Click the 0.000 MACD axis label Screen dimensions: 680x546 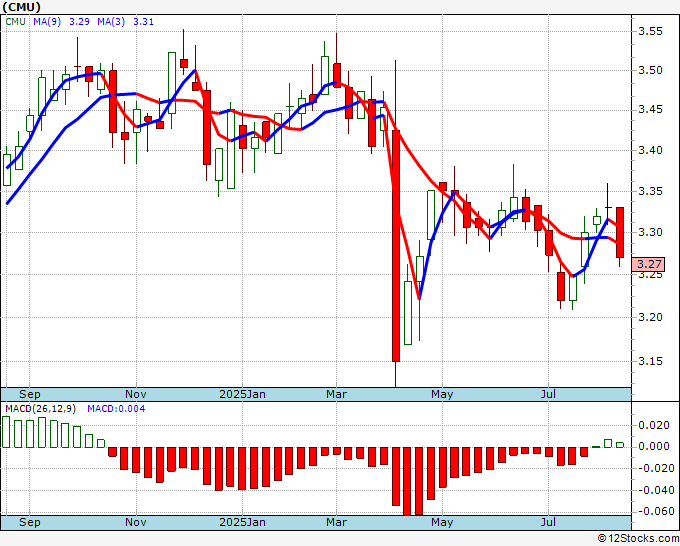[654, 446]
